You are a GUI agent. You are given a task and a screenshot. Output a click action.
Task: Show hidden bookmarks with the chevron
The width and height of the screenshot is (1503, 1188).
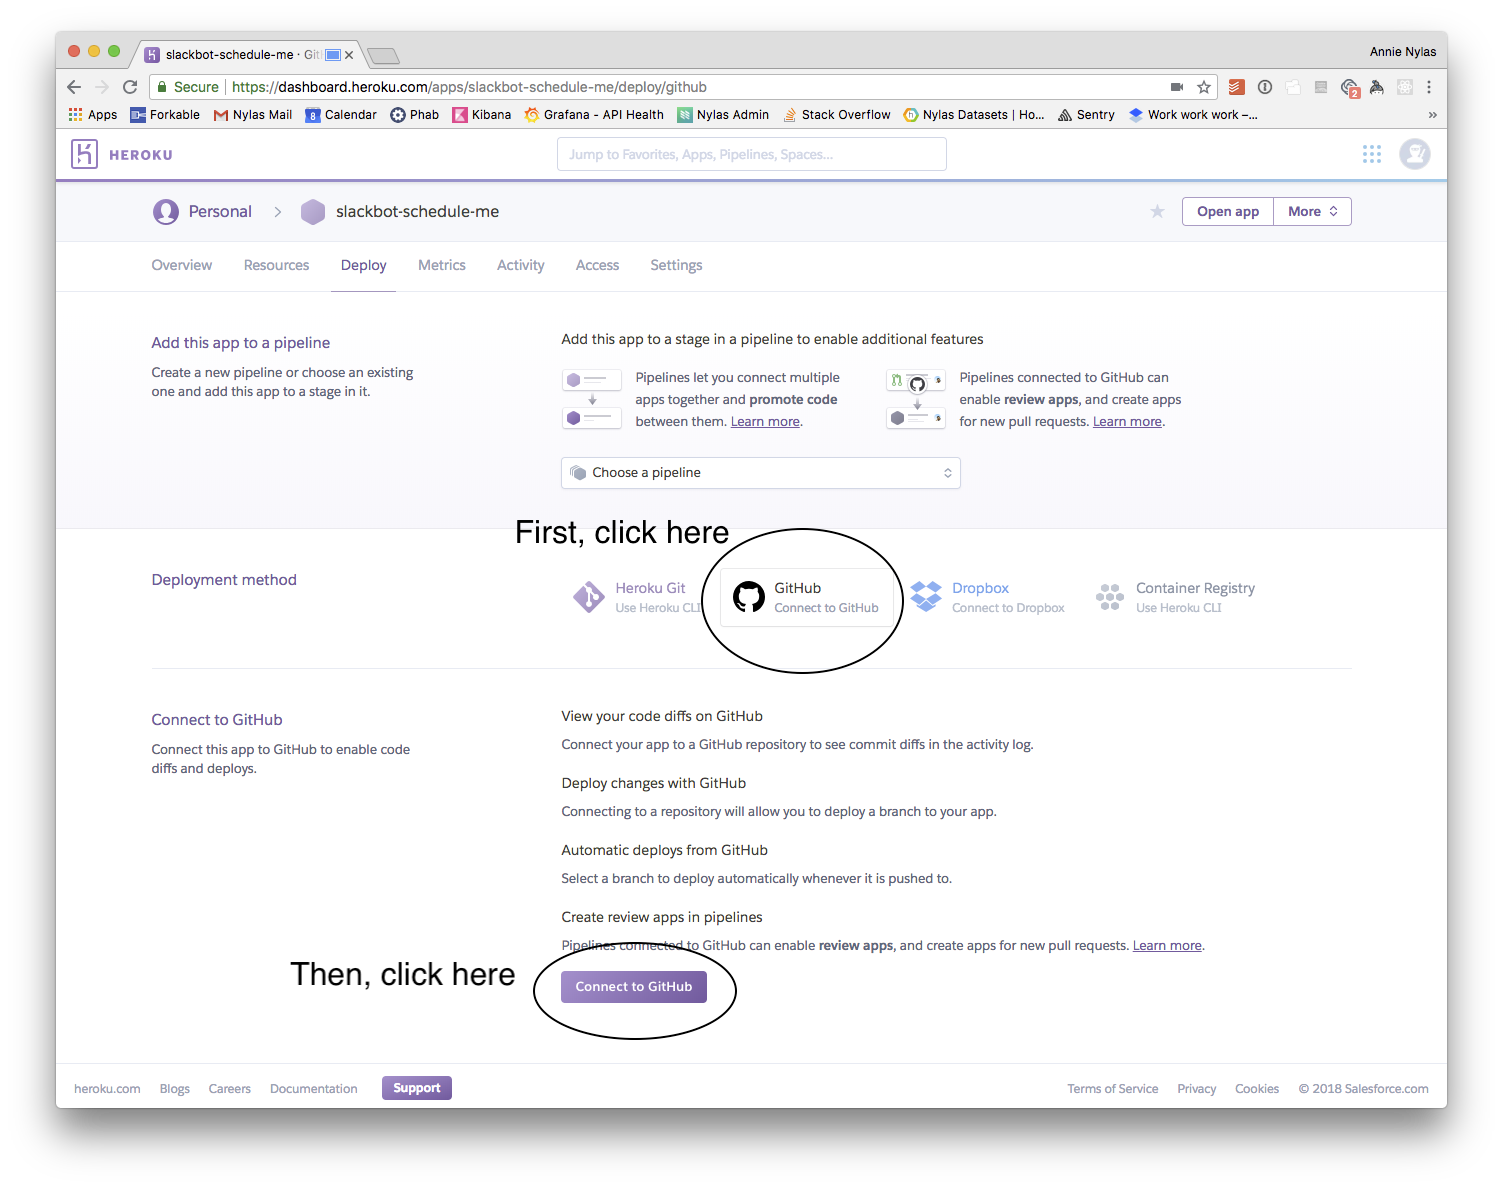point(1432,115)
